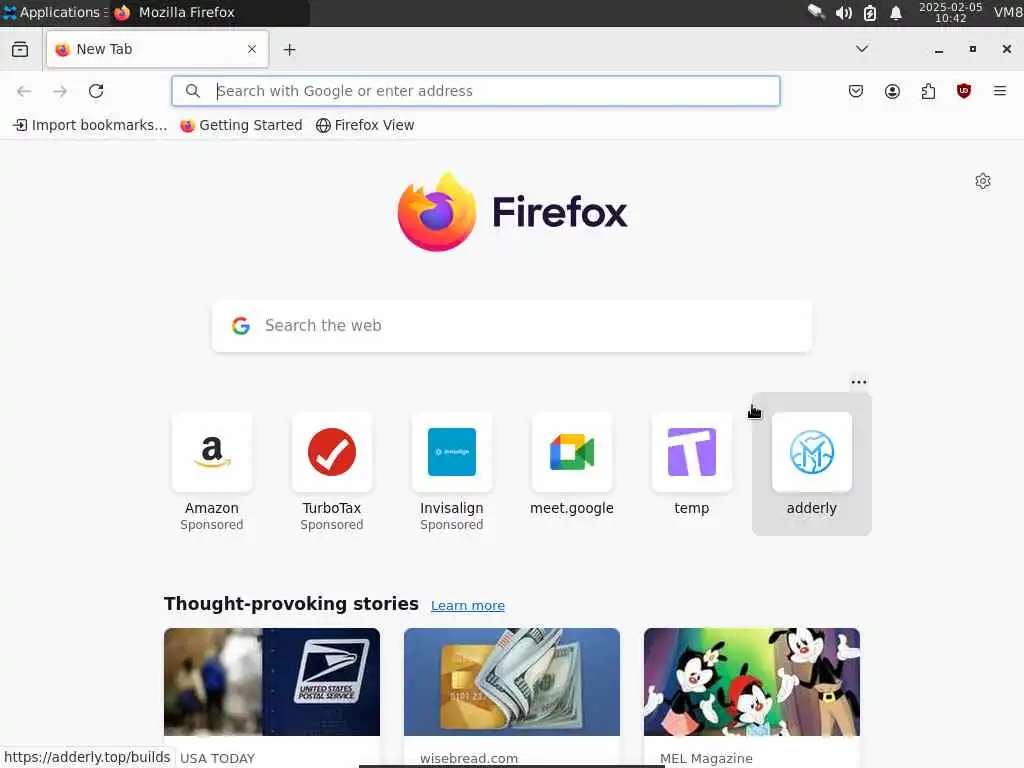Go back using the back arrow

(24, 91)
